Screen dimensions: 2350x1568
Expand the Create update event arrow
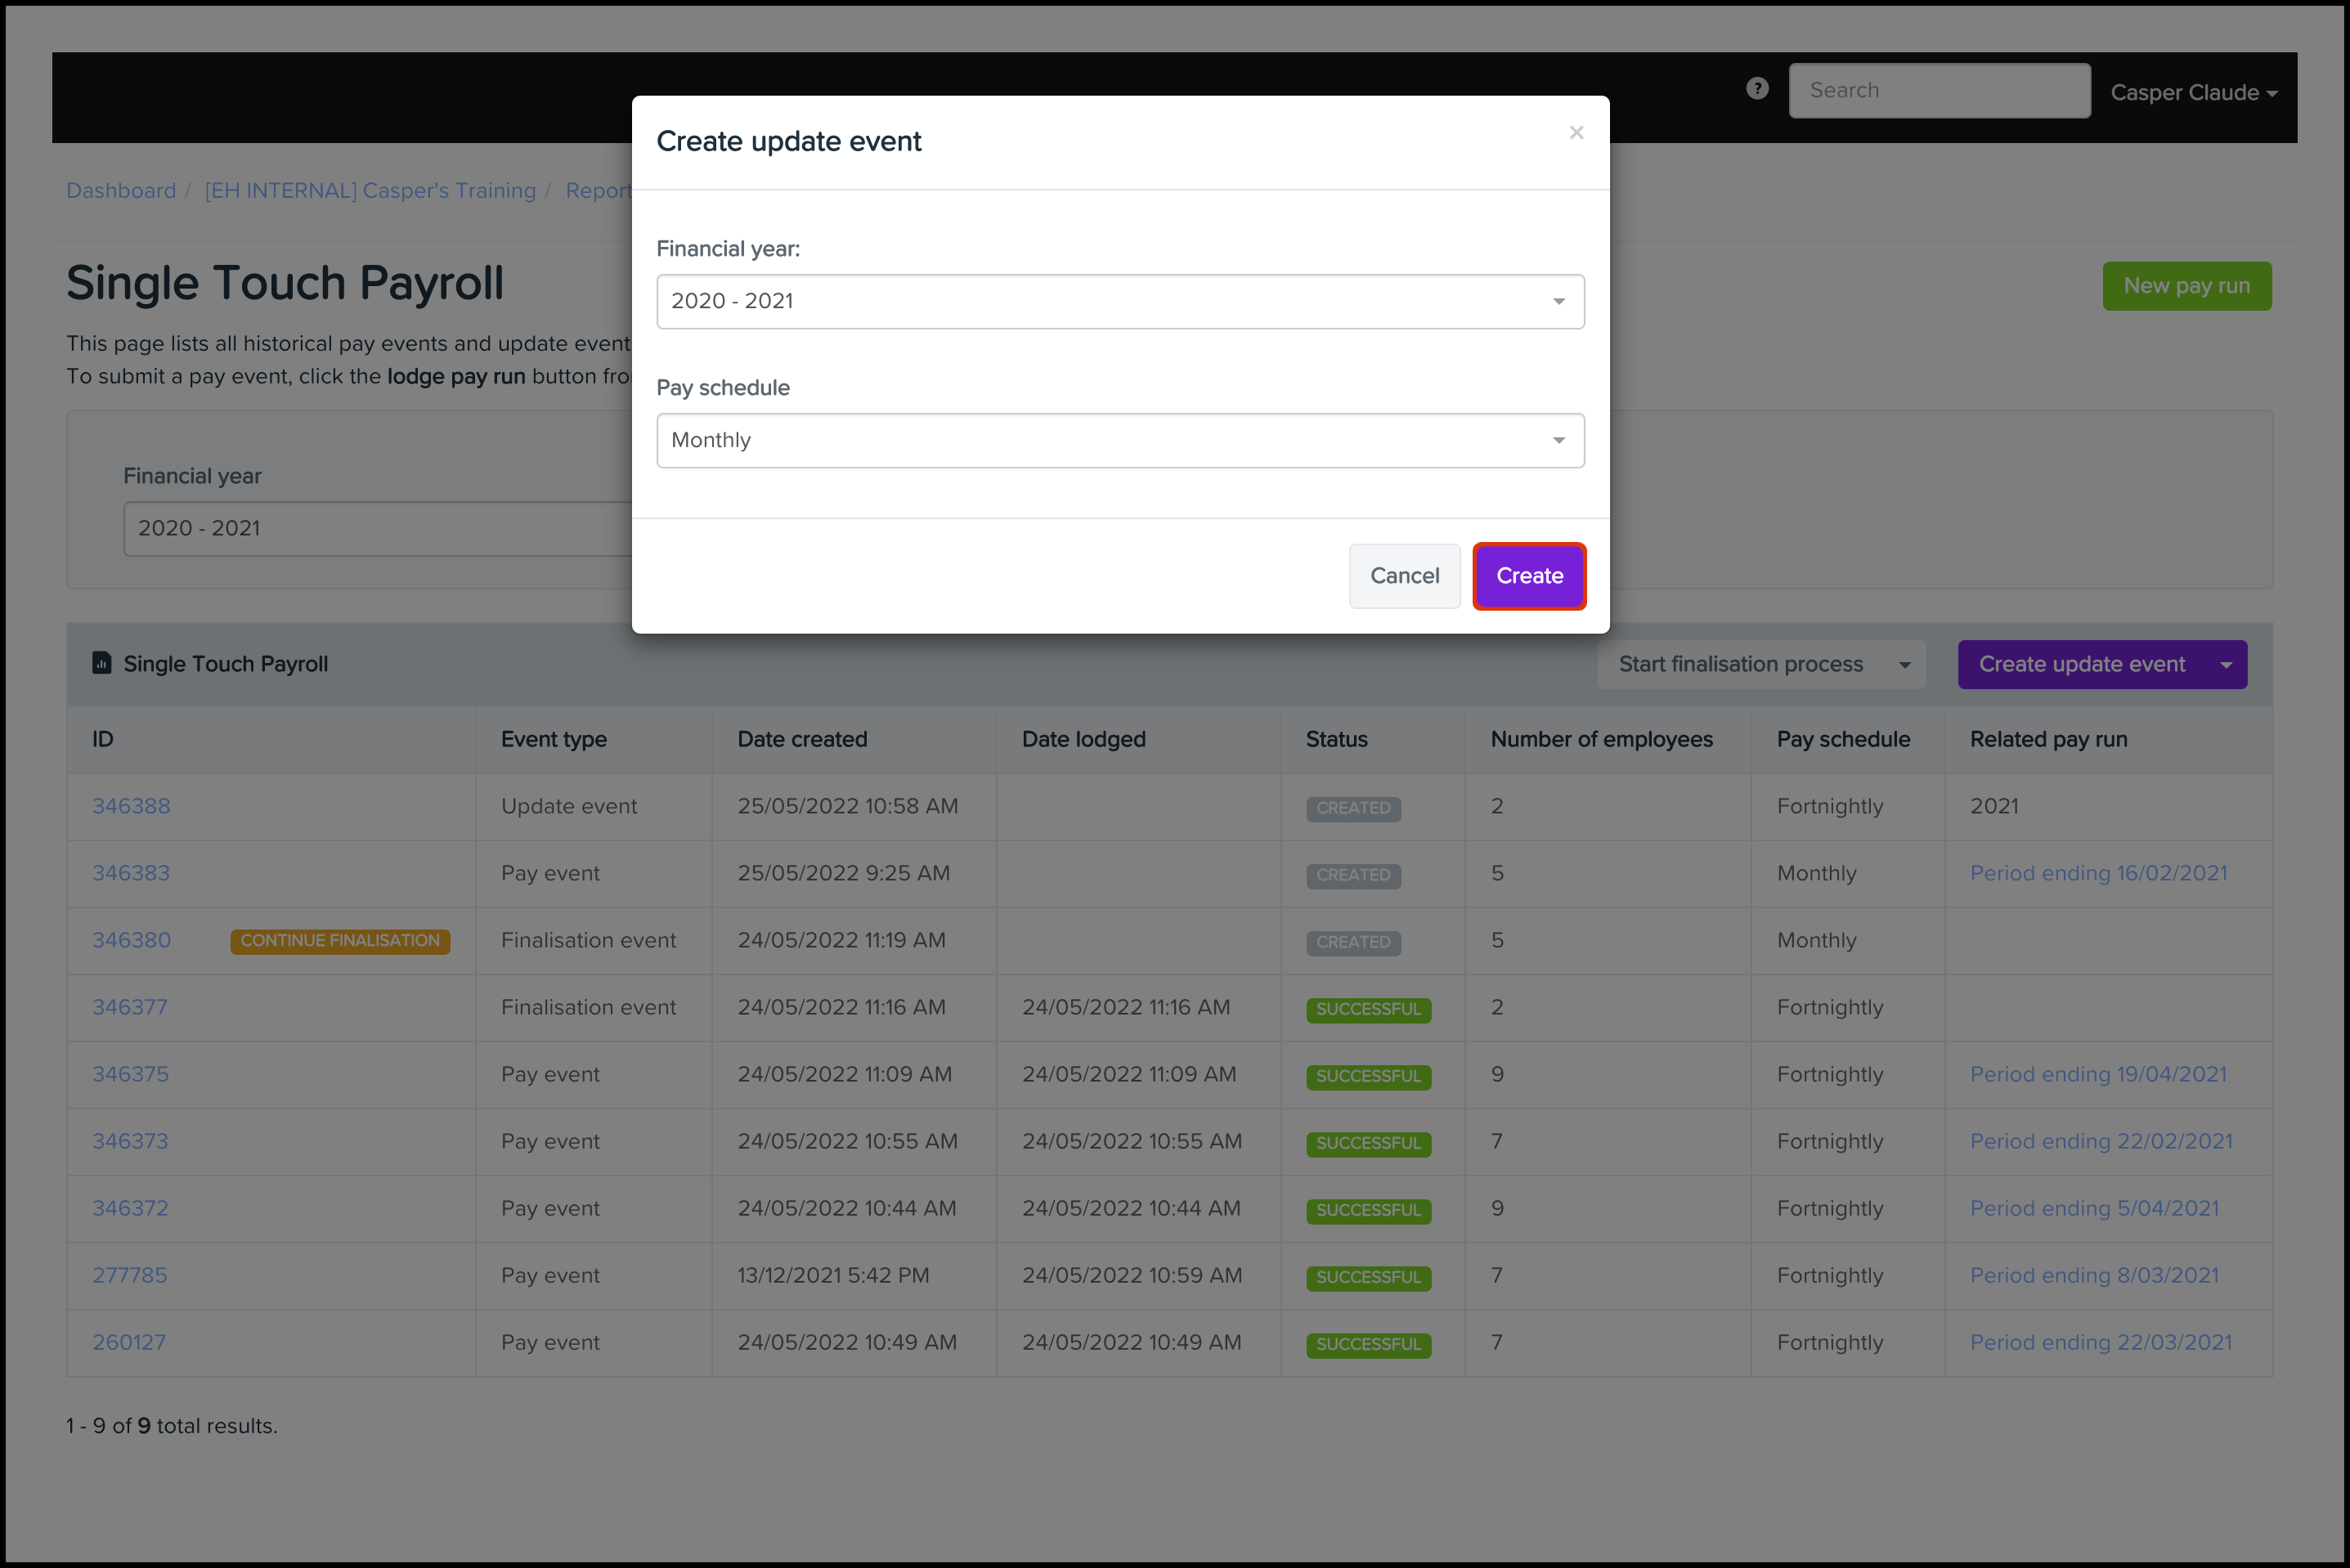[2226, 665]
